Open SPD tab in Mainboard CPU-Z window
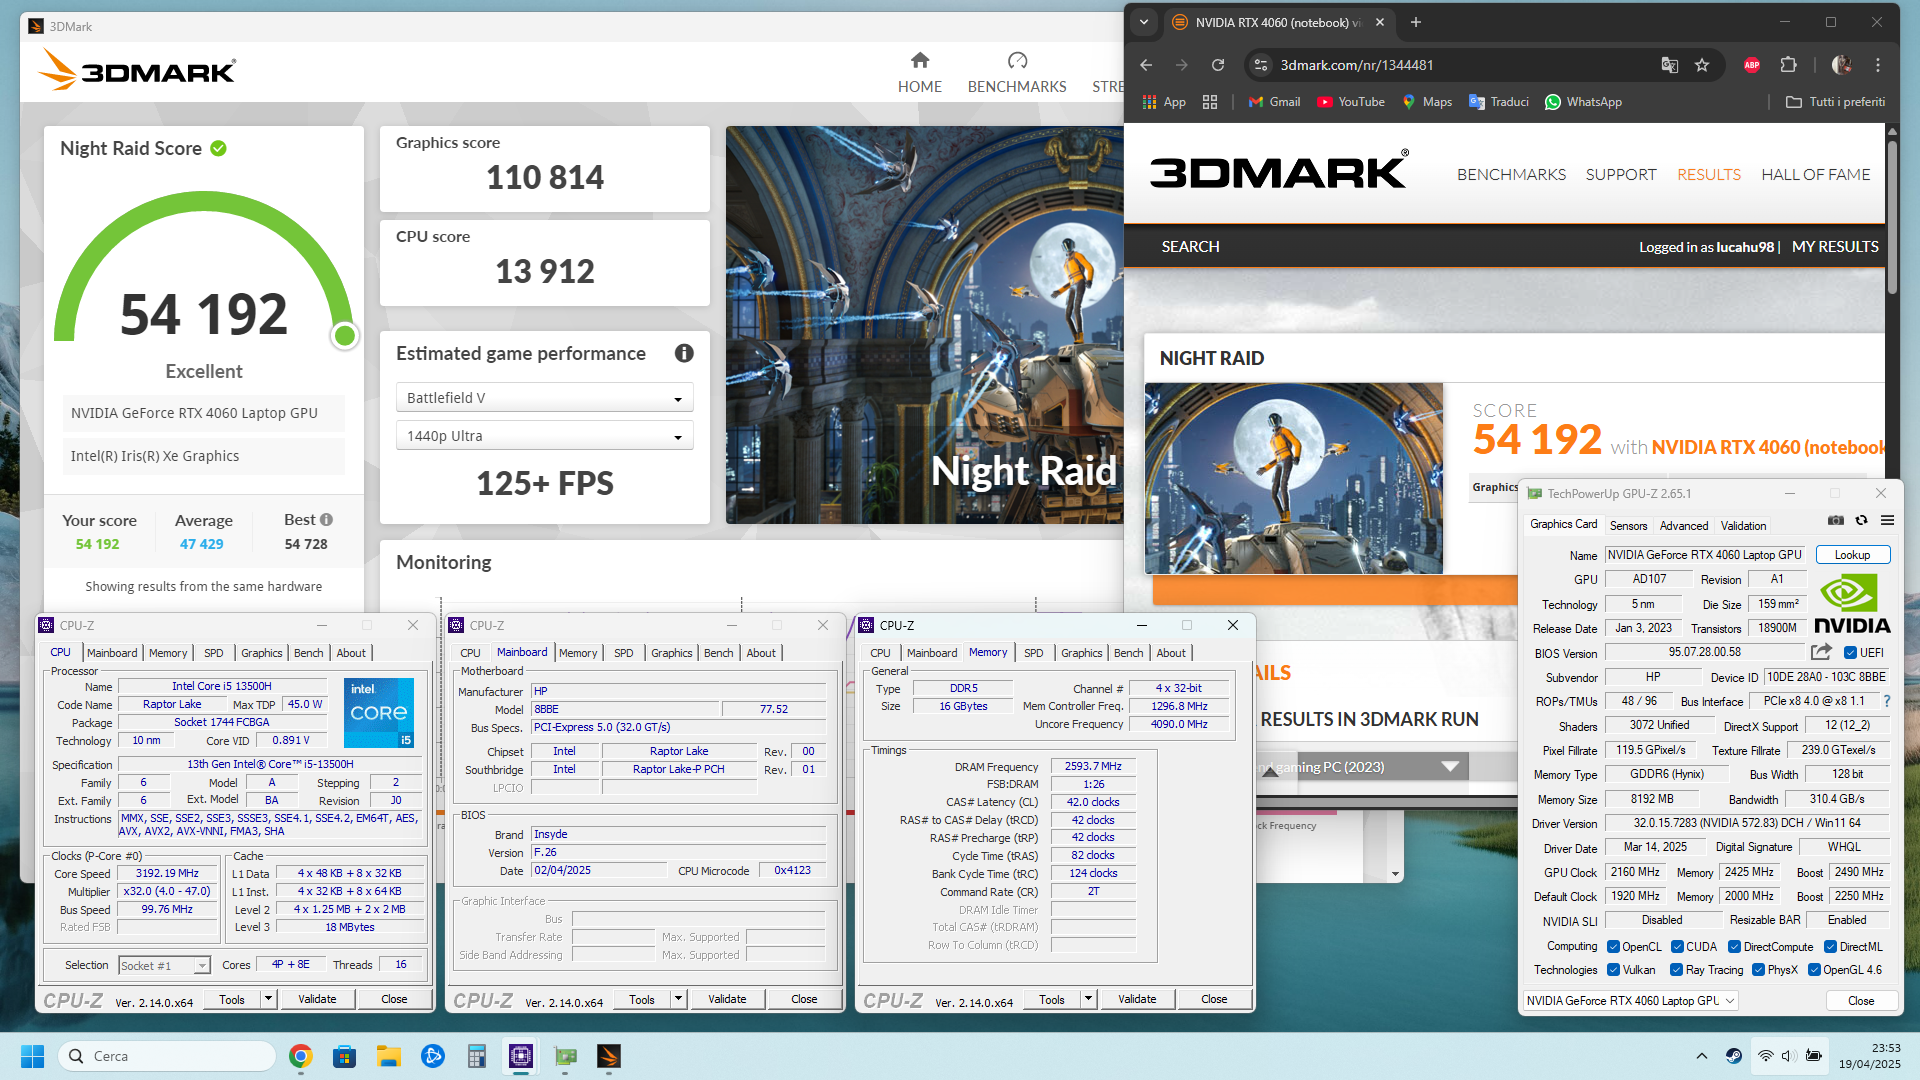Viewport: 1920px width, 1080px height. click(x=624, y=653)
